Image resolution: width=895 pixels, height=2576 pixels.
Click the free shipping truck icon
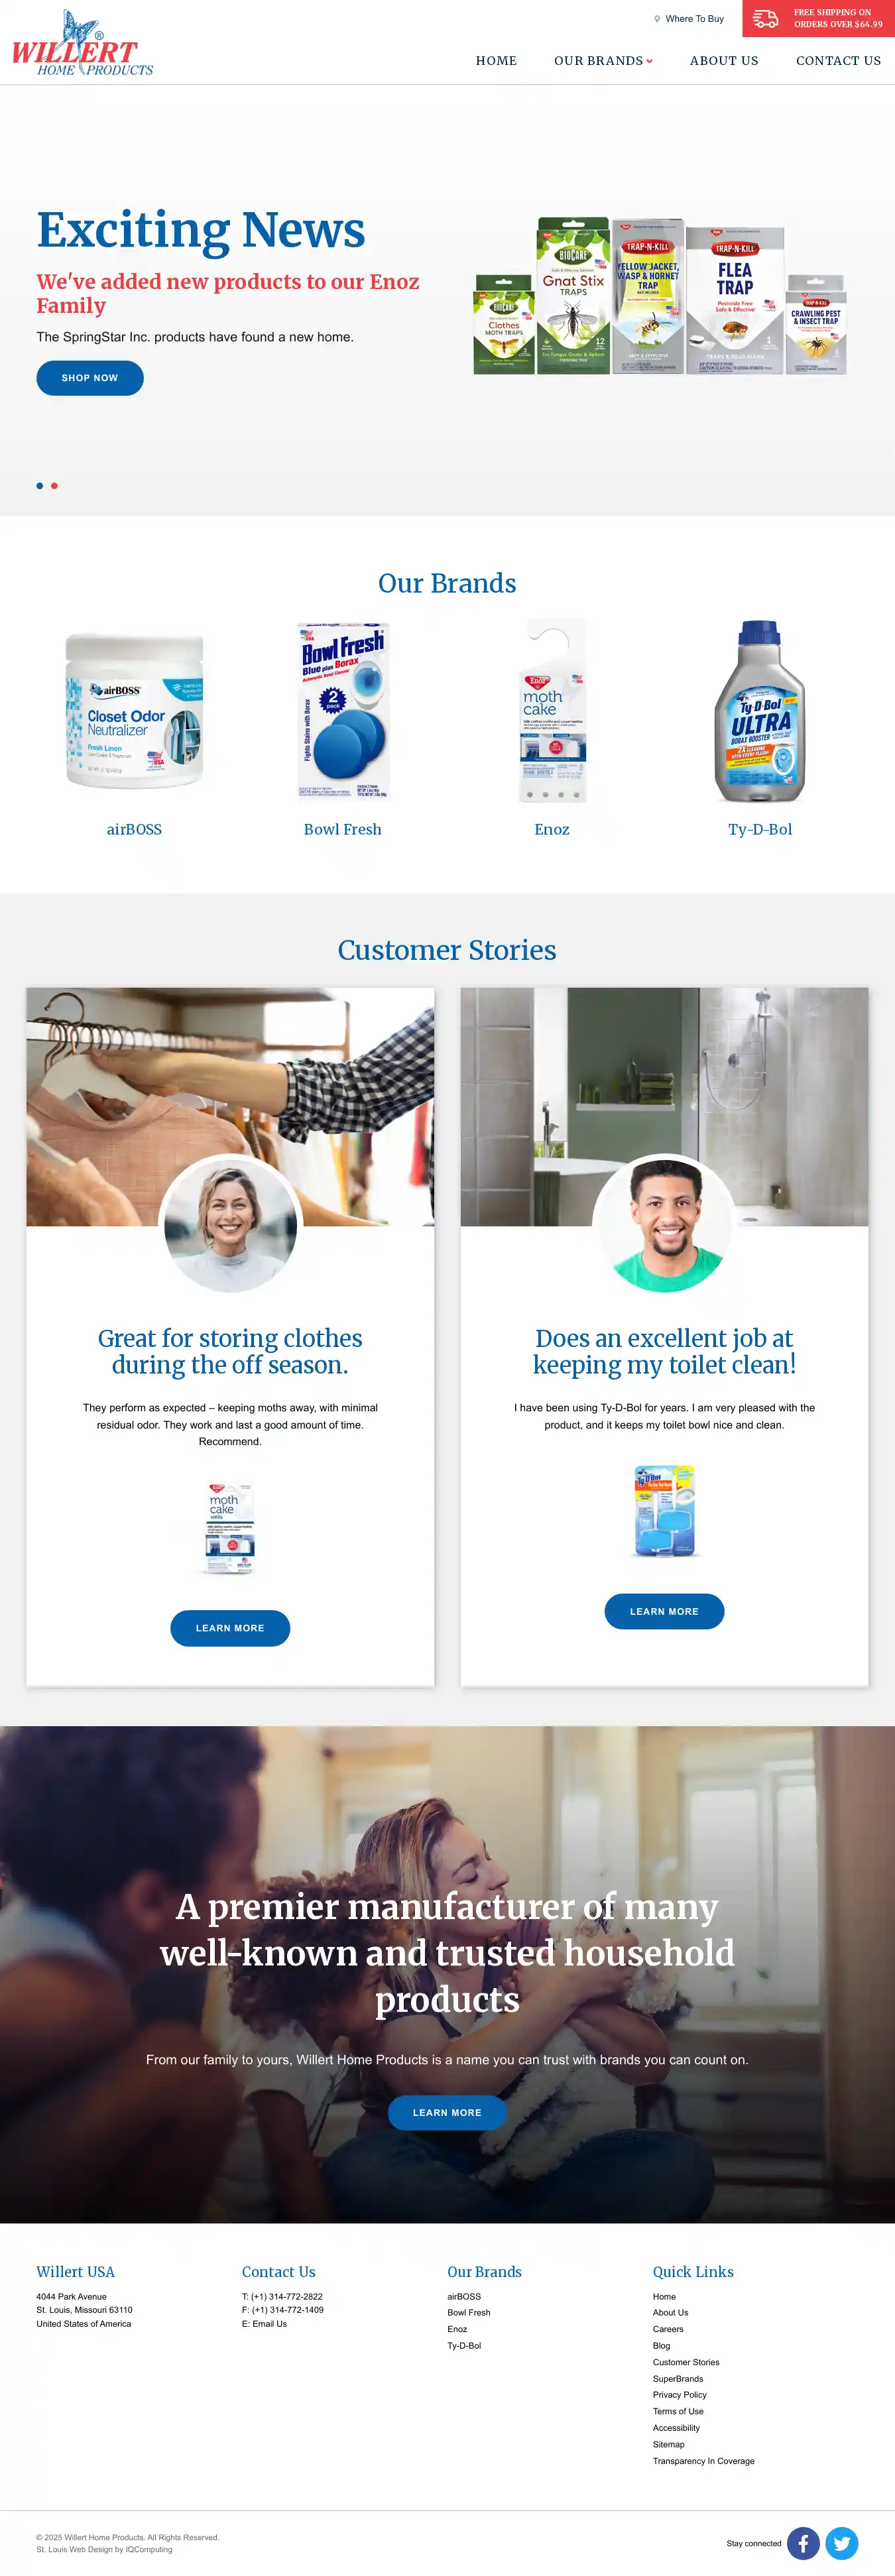tap(765, 19)
